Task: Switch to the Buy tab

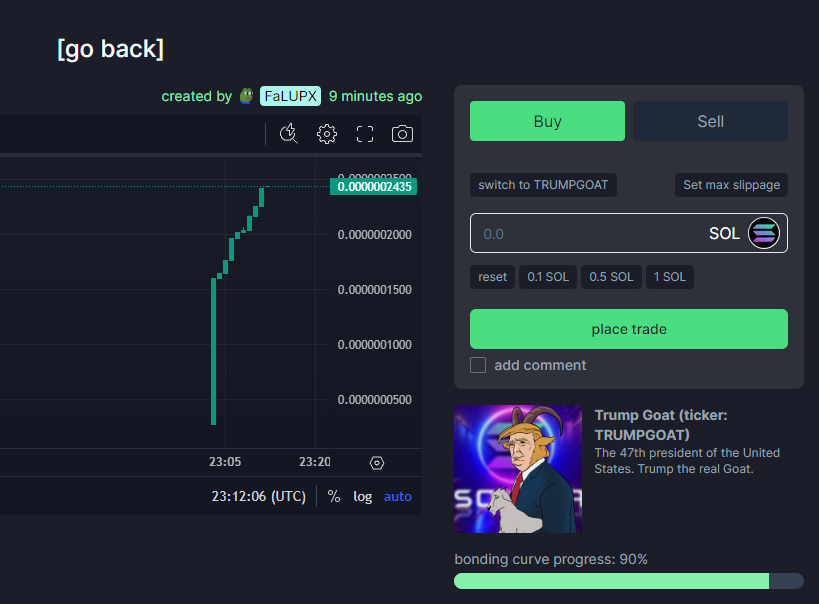Action: (x=547, y=121)
